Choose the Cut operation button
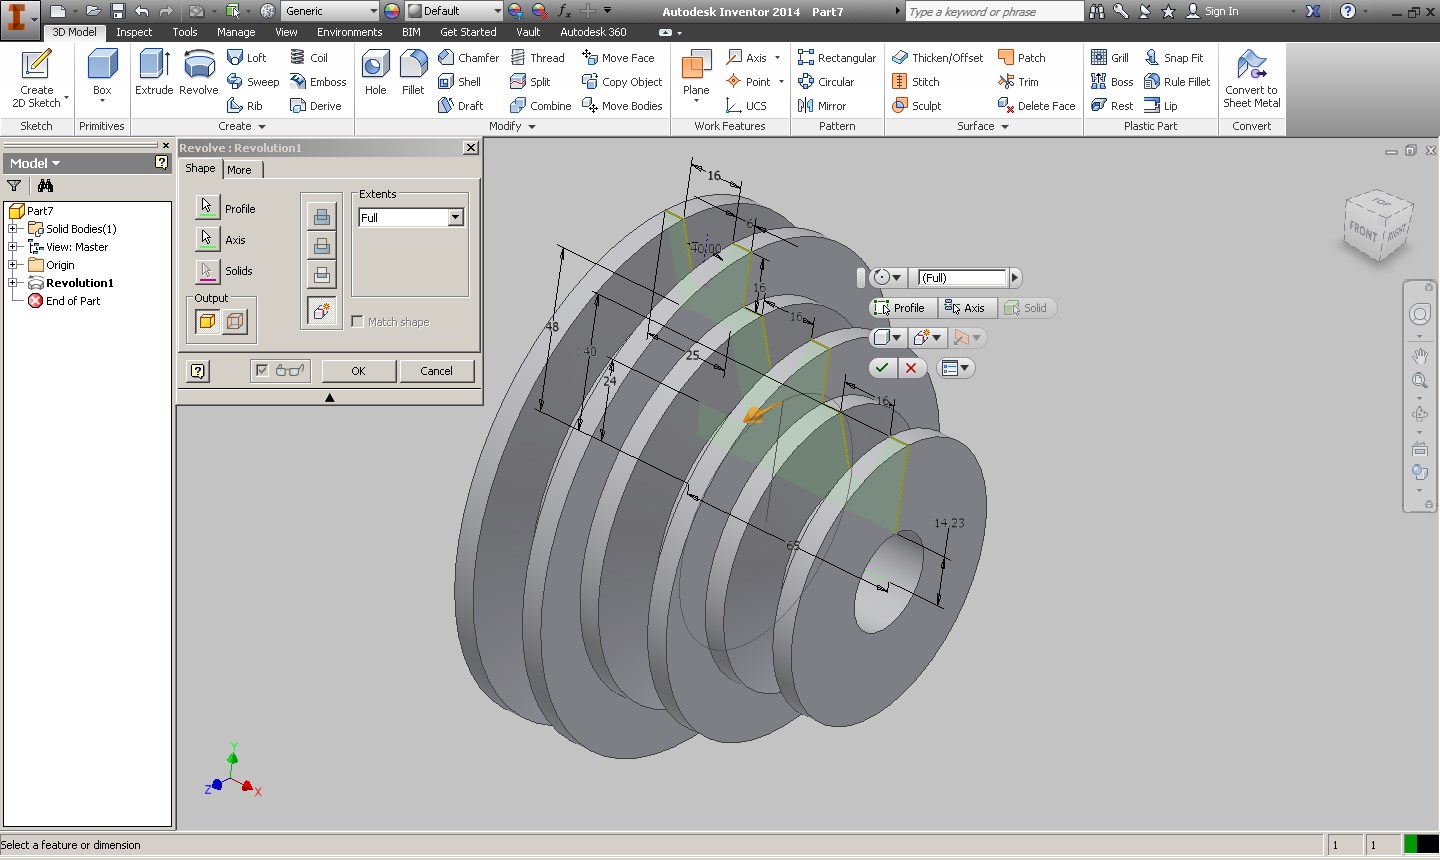1440x860 pixels. click(x=321, y=245)
